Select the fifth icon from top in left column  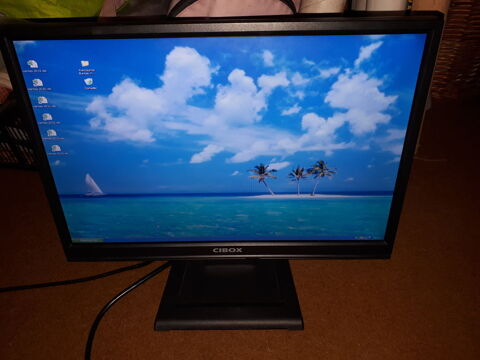tap(52, 133)
